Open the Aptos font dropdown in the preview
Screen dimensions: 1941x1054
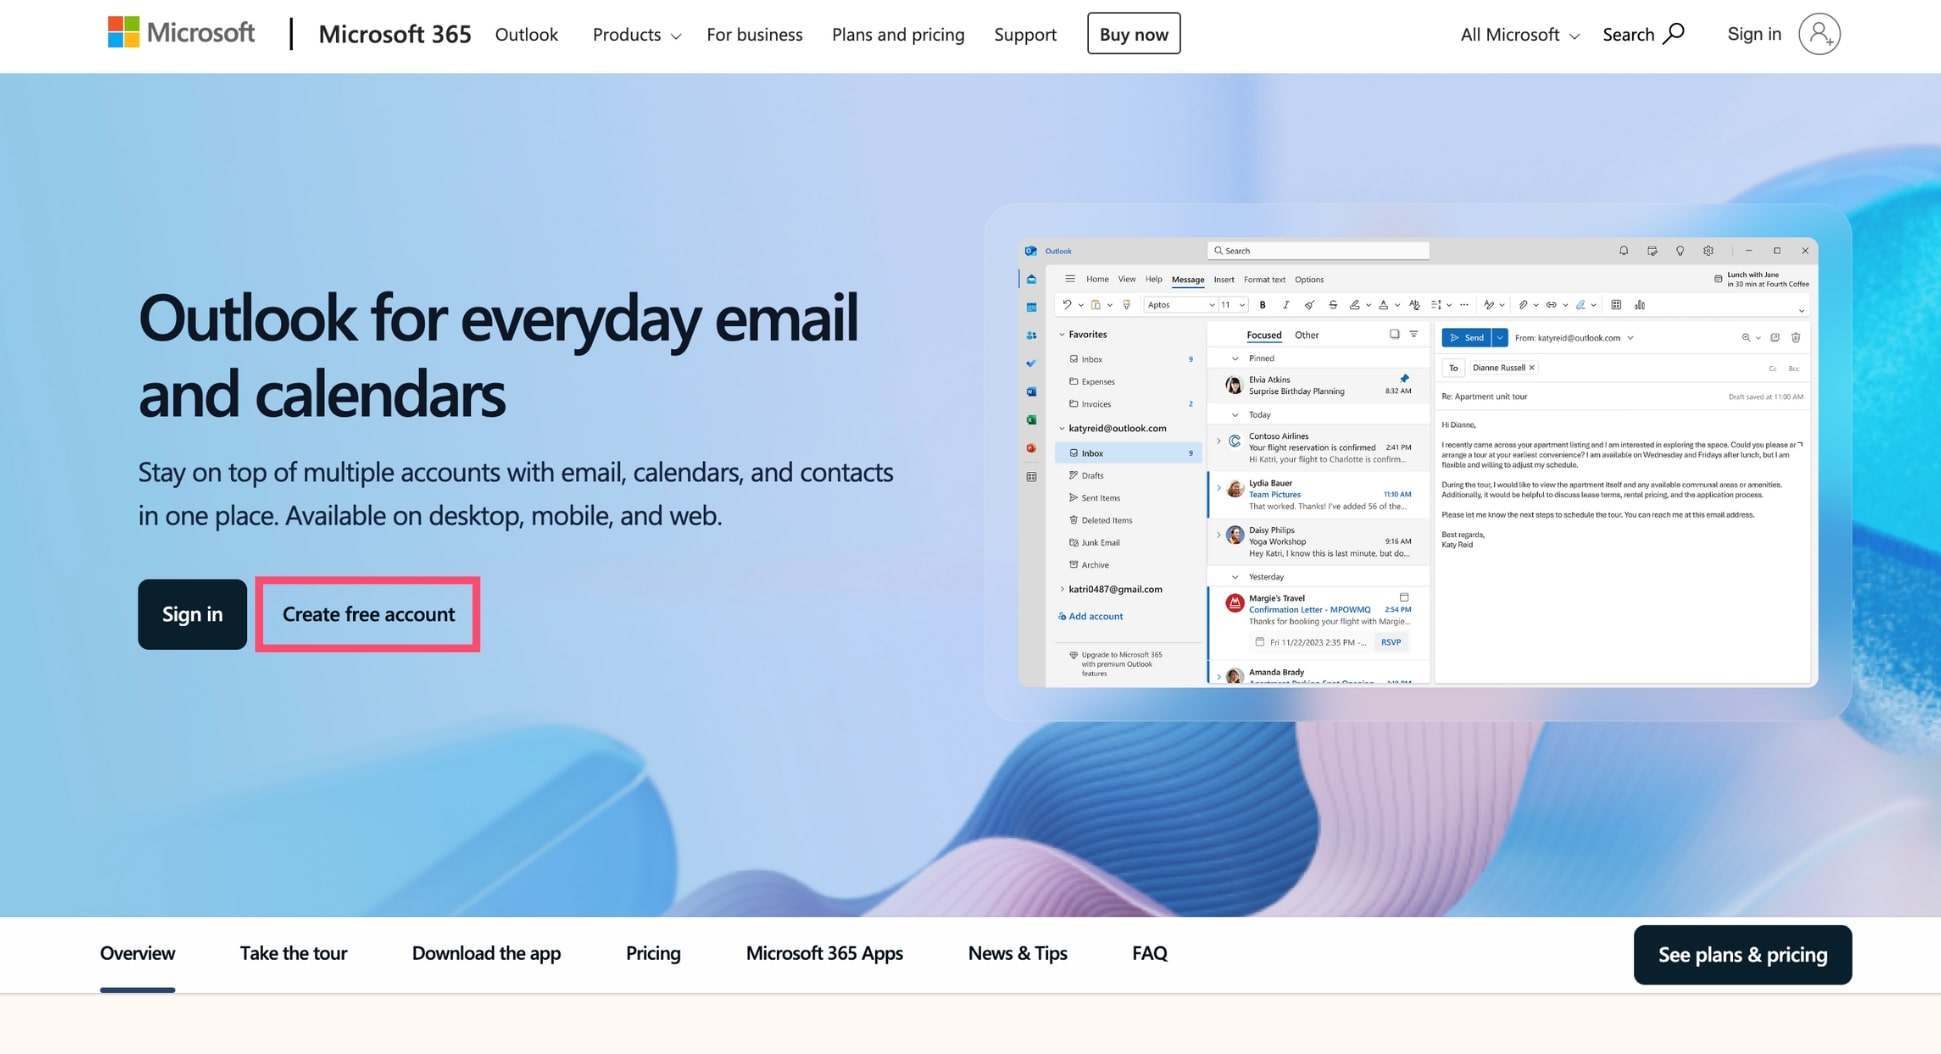[1181, 305]
